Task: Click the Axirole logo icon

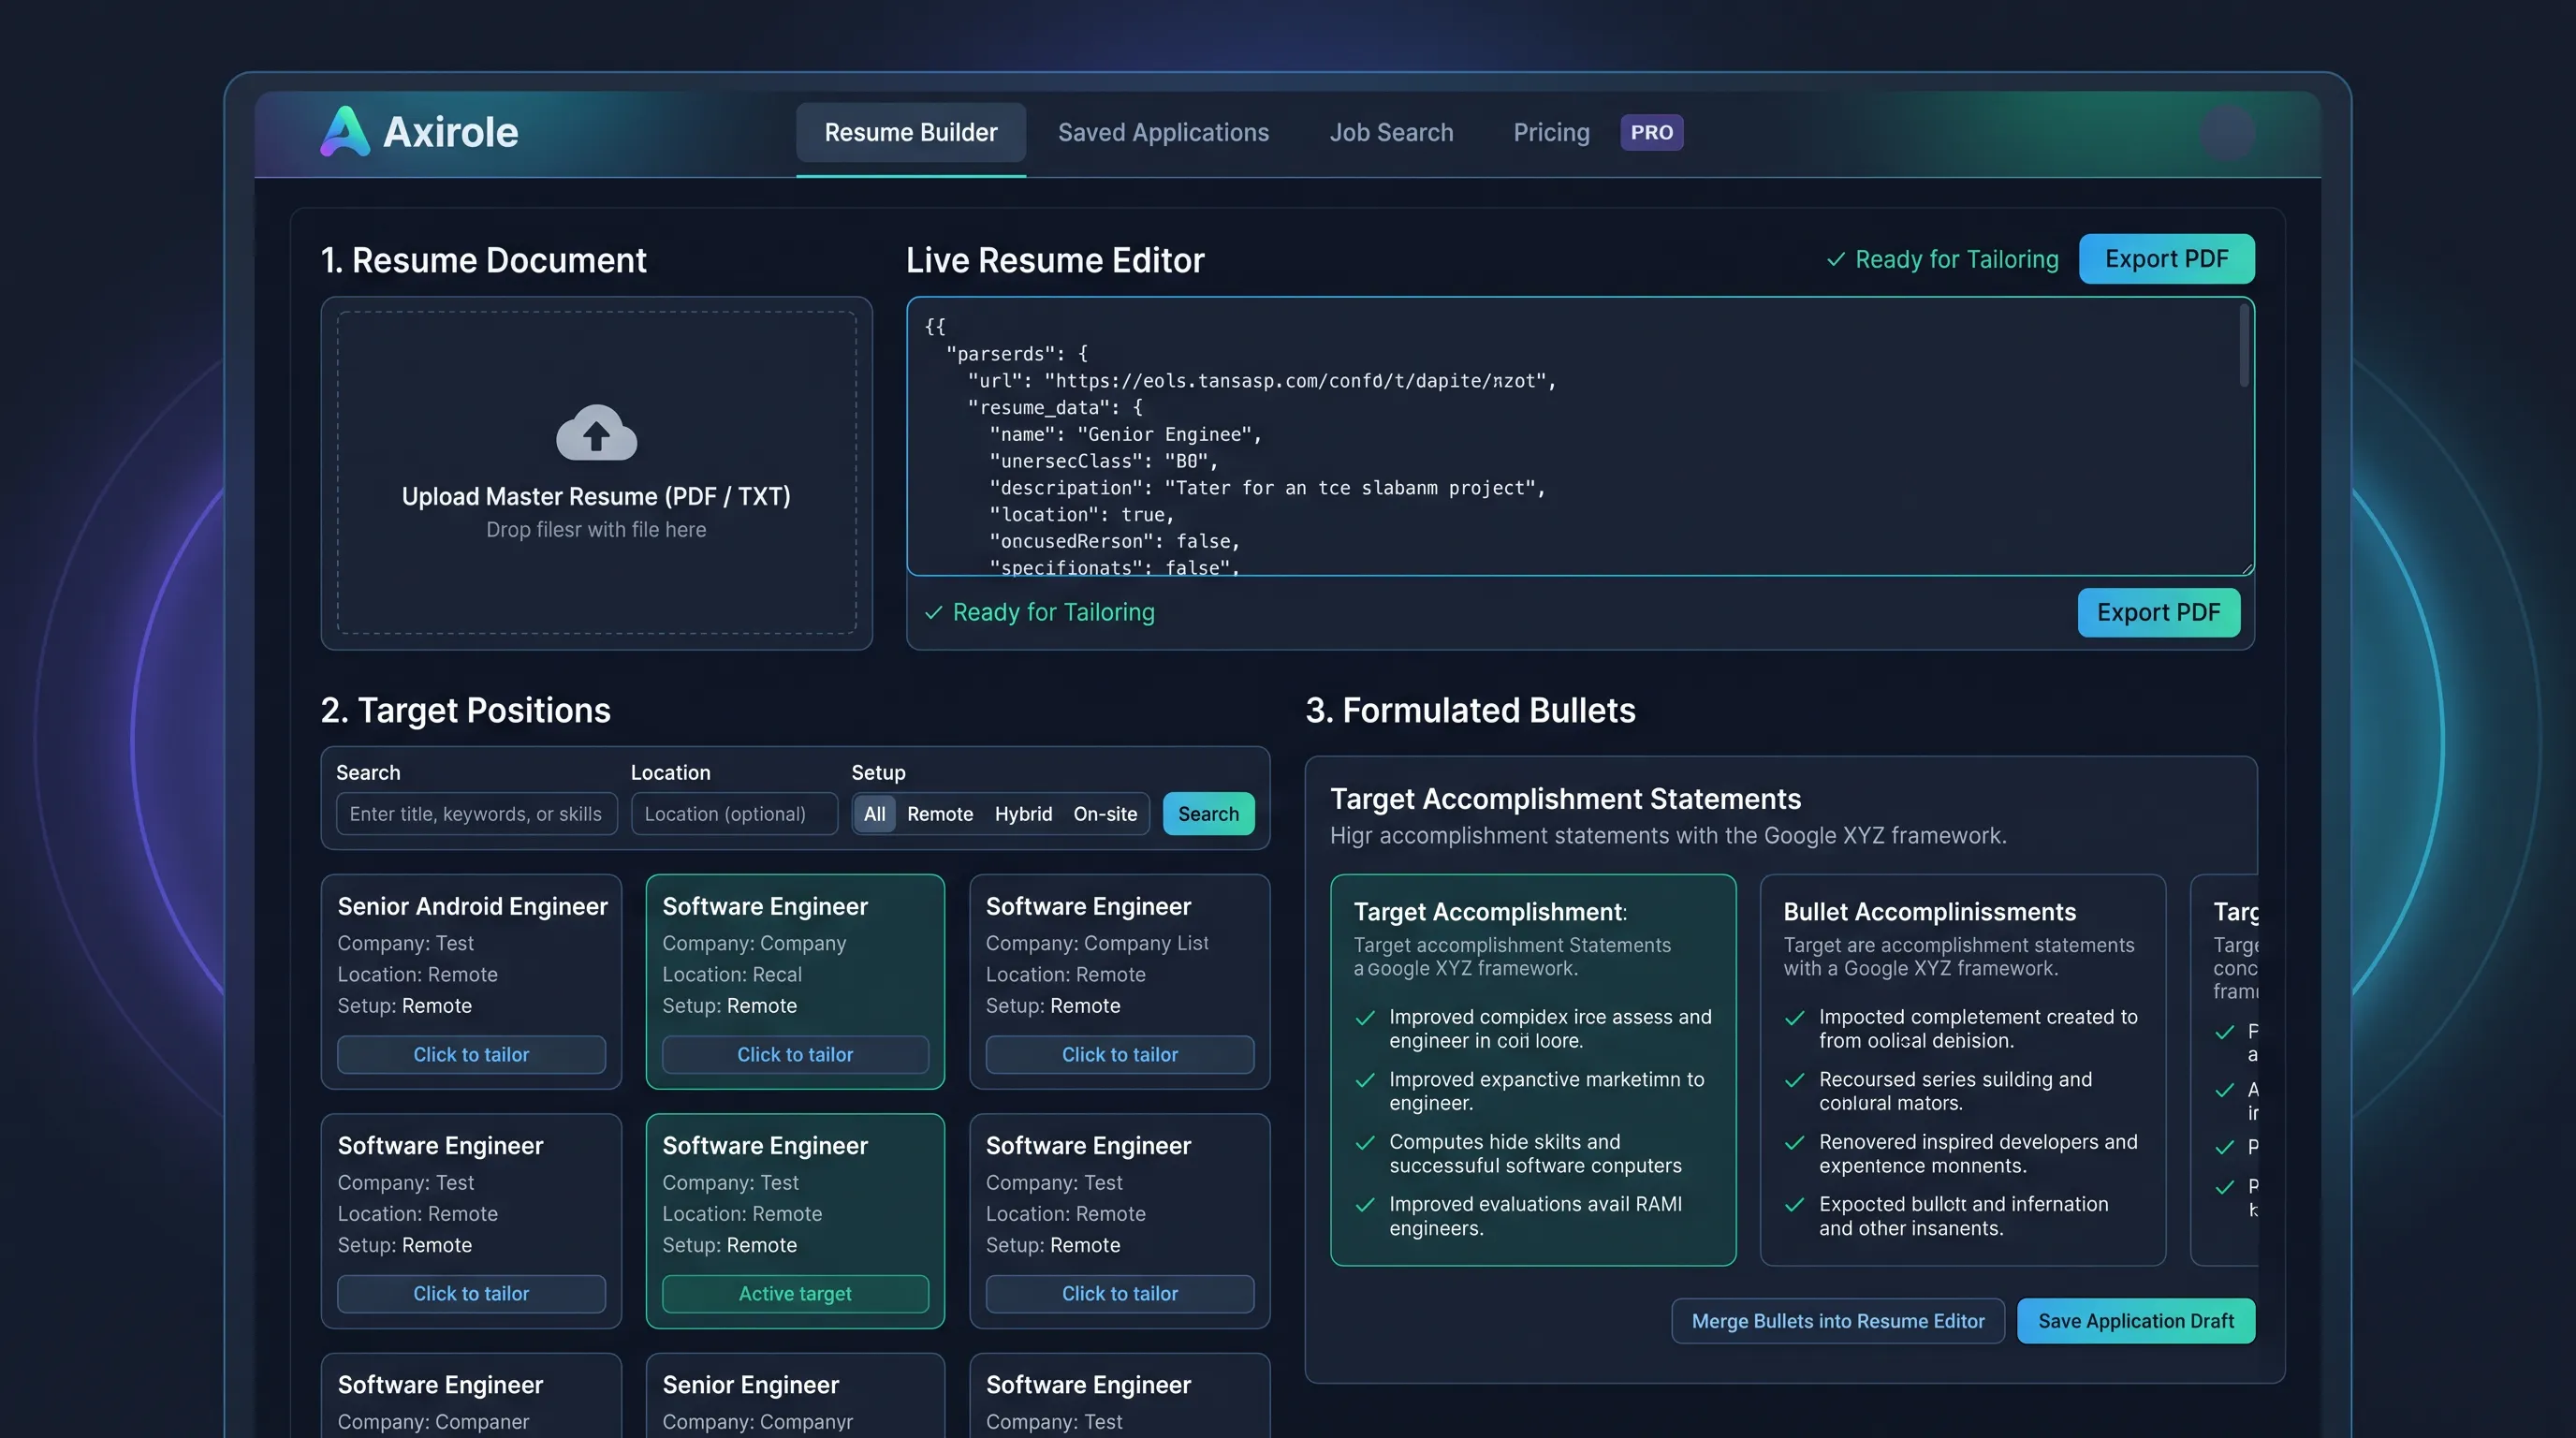Action: pos(344,132)
